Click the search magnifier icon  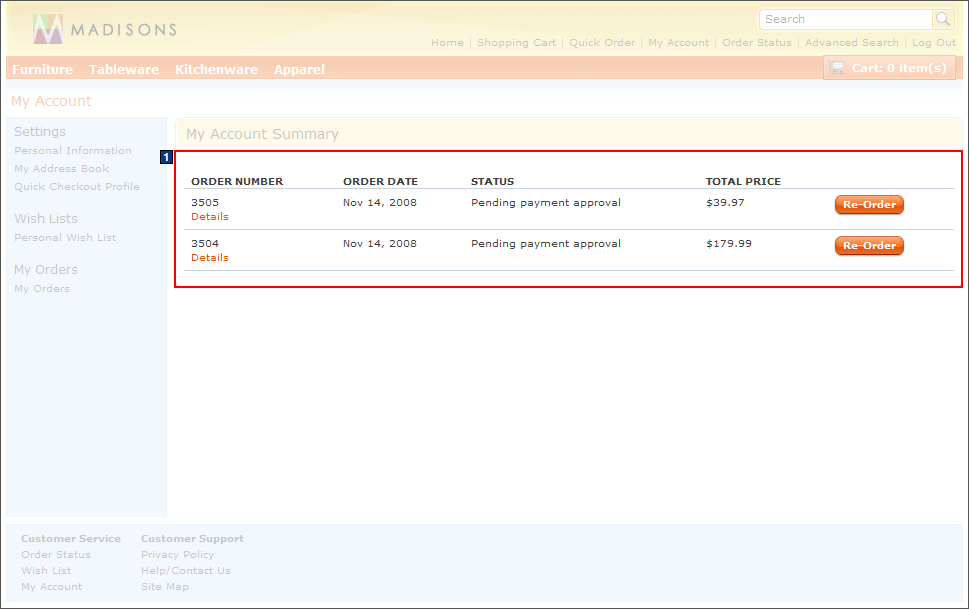[x=943, y=19]
